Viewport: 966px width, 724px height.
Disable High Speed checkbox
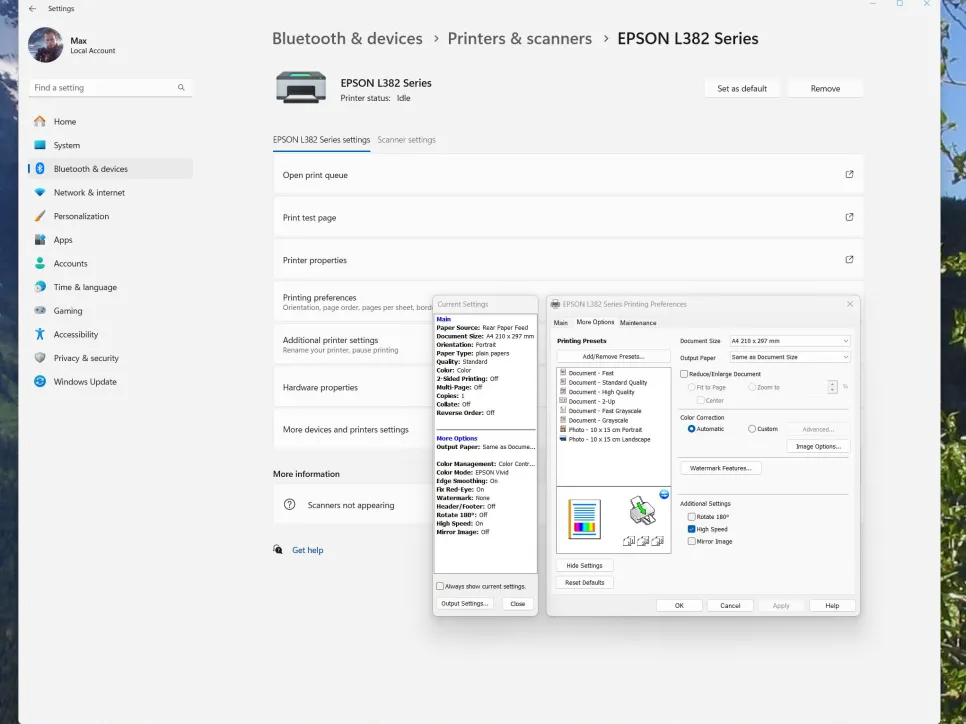click(691, 529)
